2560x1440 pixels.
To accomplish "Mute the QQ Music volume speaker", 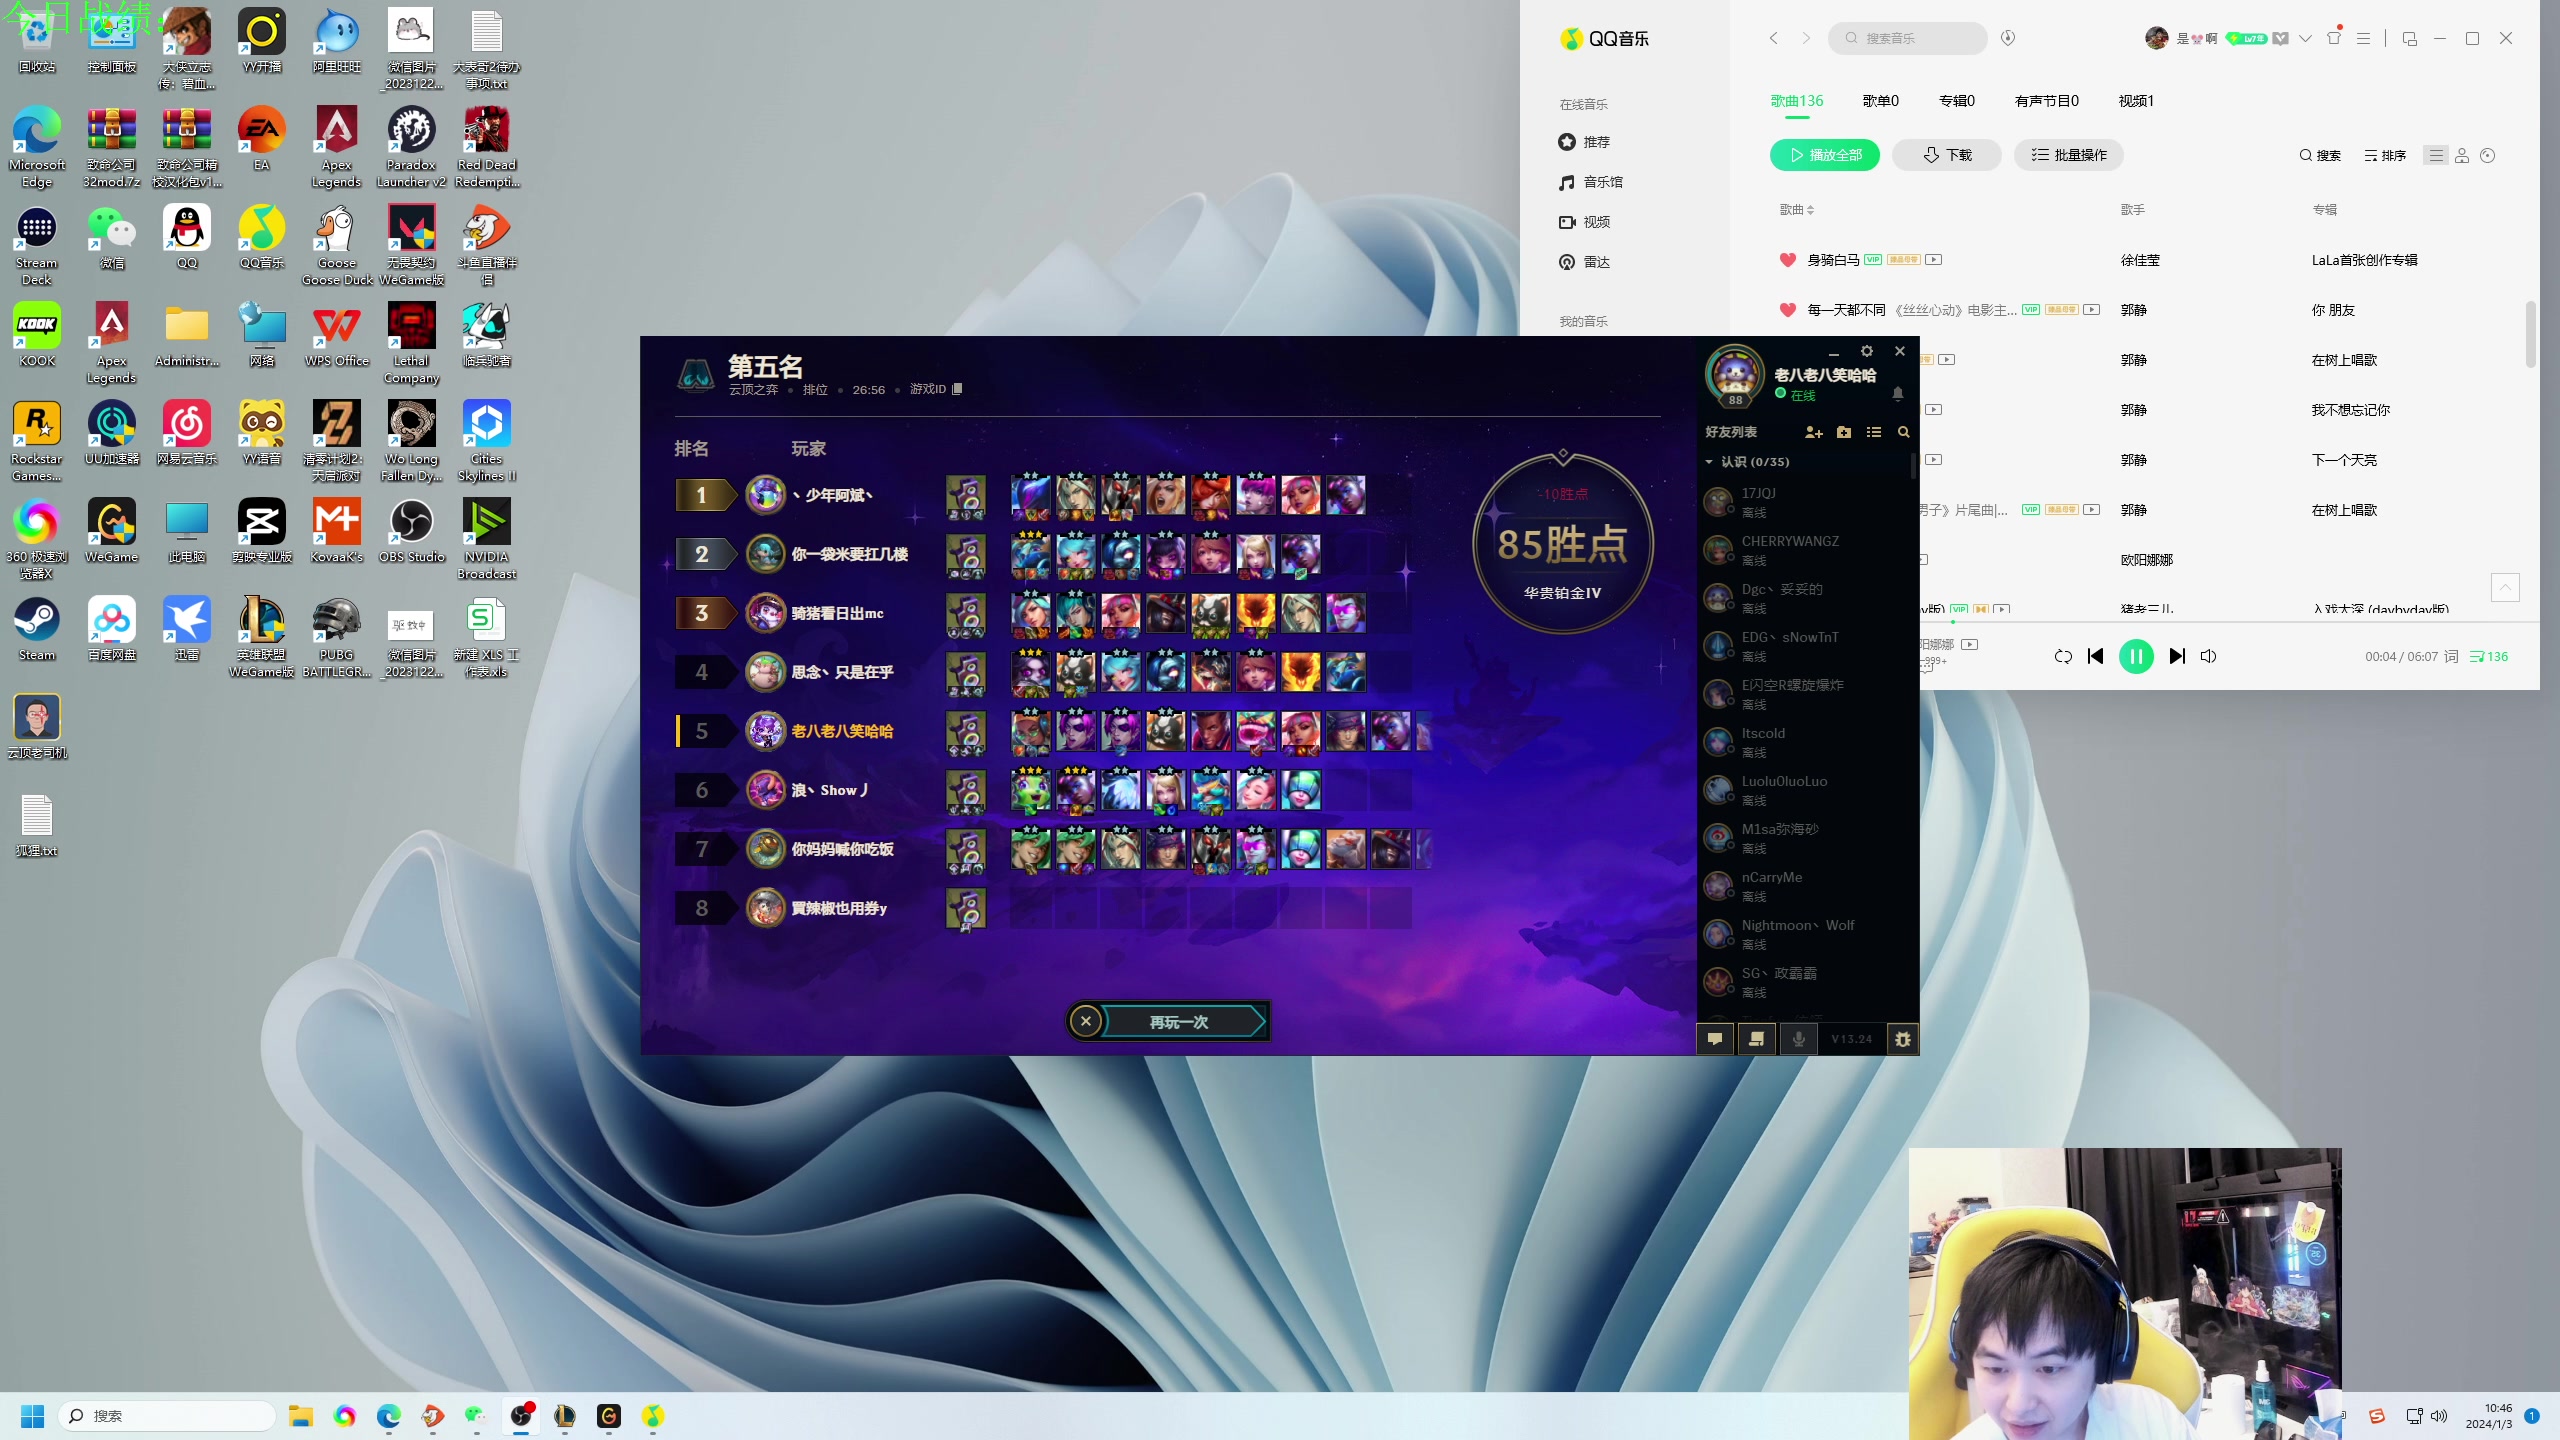I will coord(2209,657).
